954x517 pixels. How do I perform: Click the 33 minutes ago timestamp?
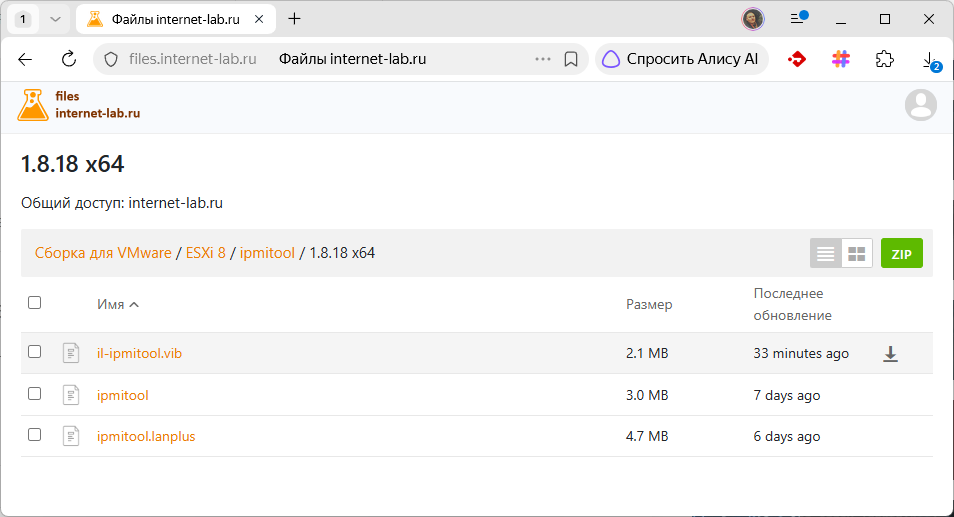coord(801,353)
